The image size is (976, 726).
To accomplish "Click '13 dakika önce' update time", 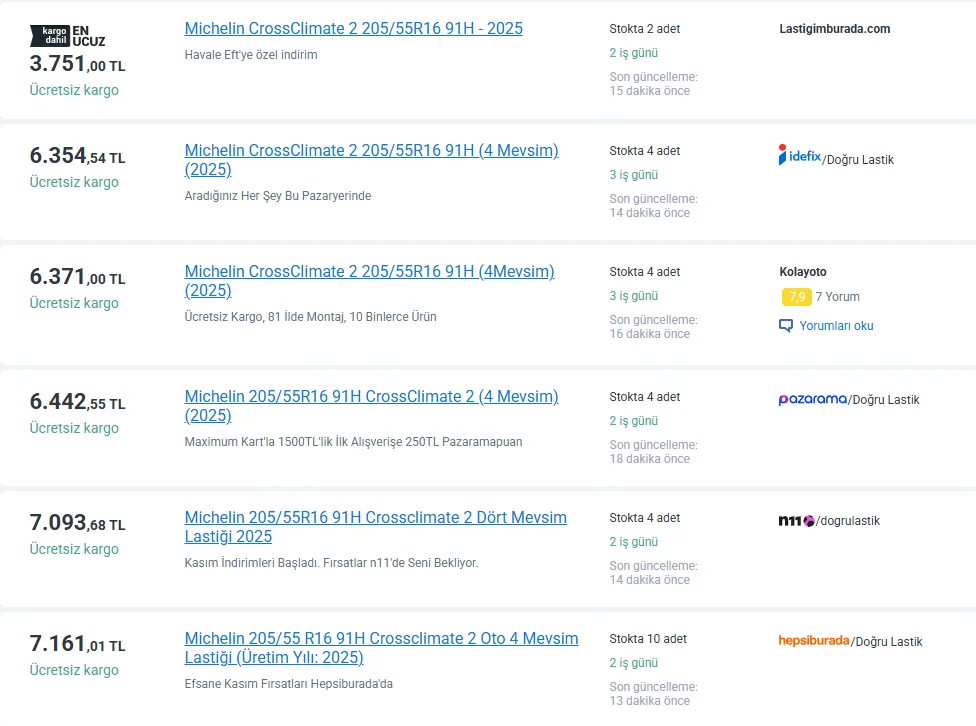I will coord(649,701).
